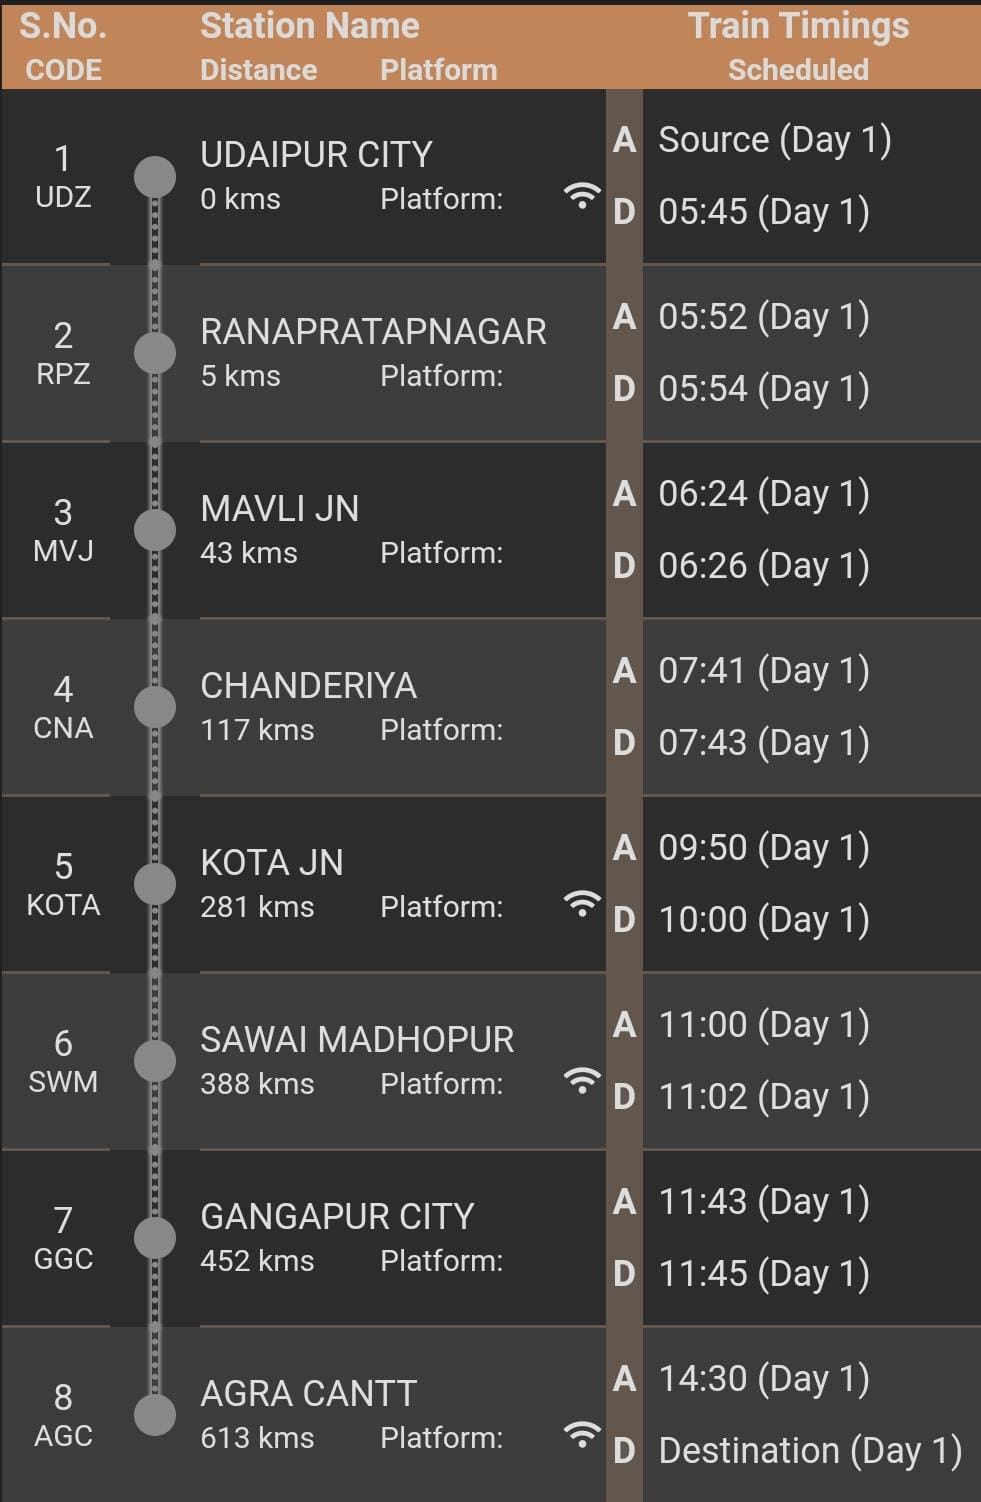
Task: Click the WiFi icon for Agra Cantt
Action: (x=581, y=1435)
